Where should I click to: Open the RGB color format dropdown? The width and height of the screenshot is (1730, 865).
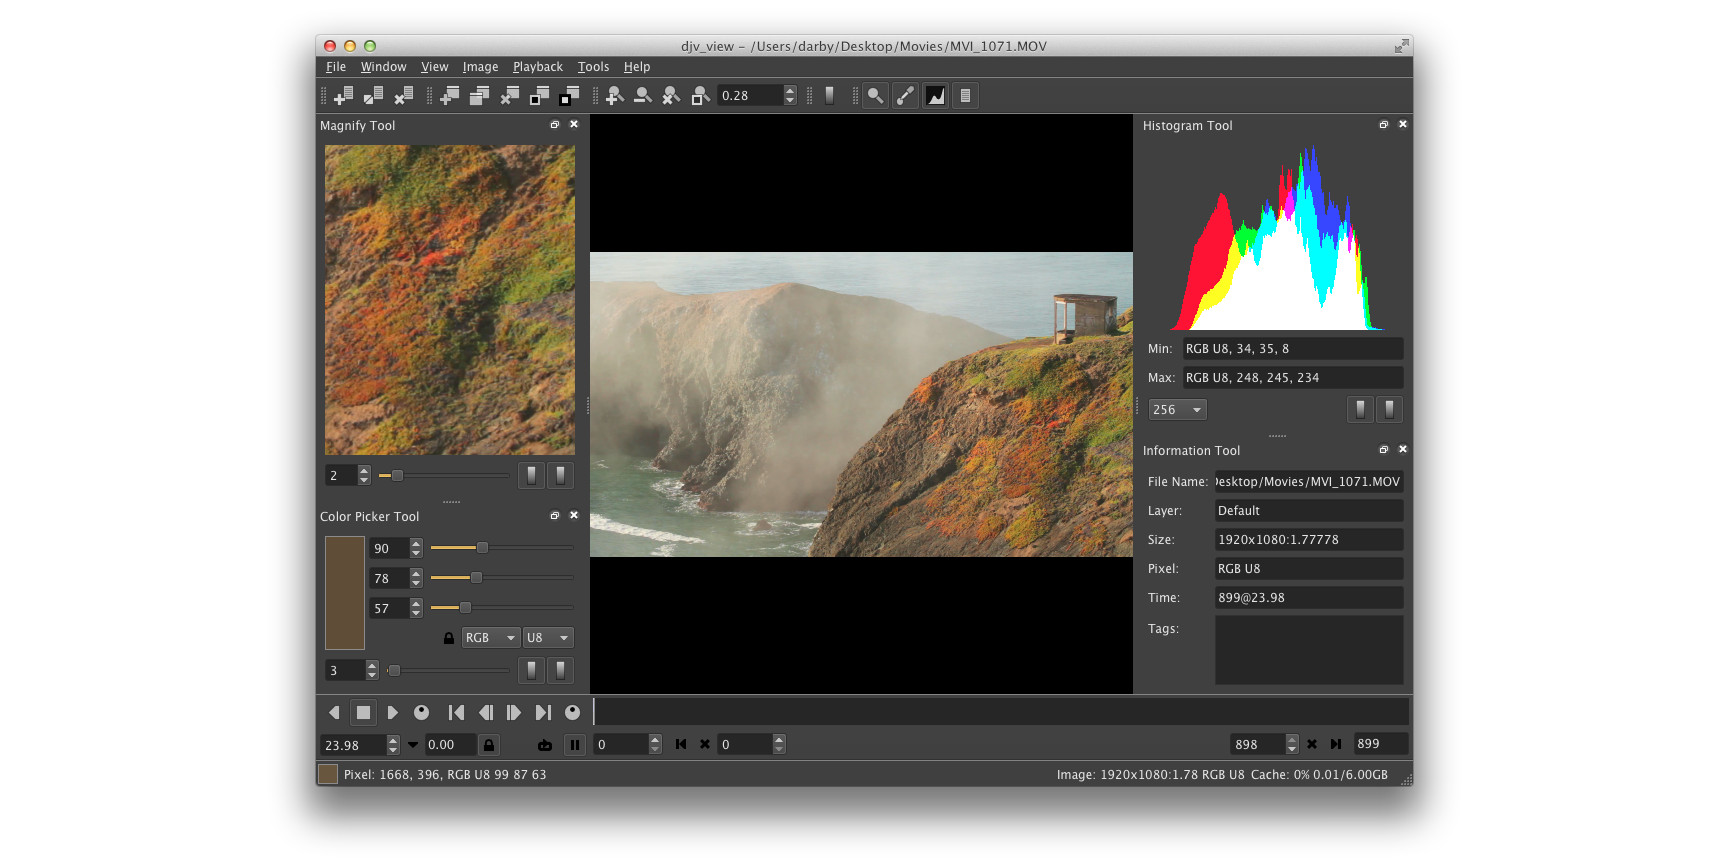[x=490, y=638]
